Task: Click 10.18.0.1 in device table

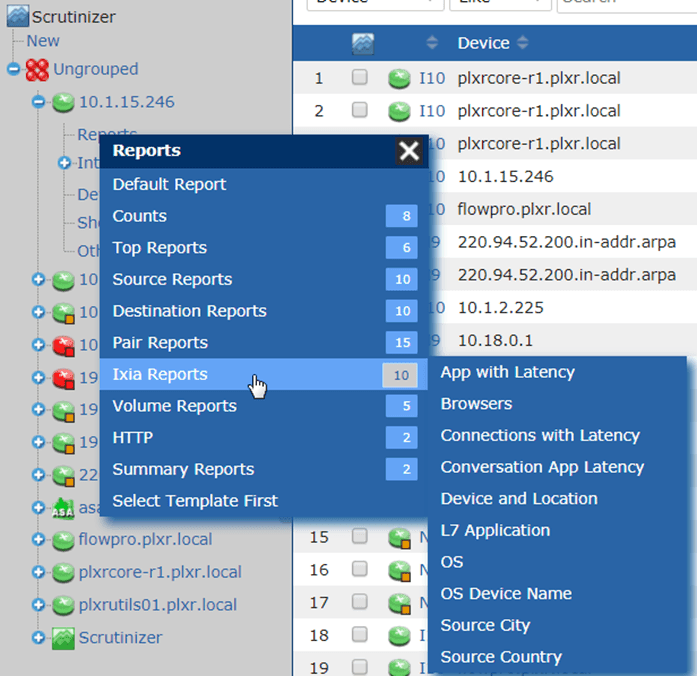Action: [495, 340]
